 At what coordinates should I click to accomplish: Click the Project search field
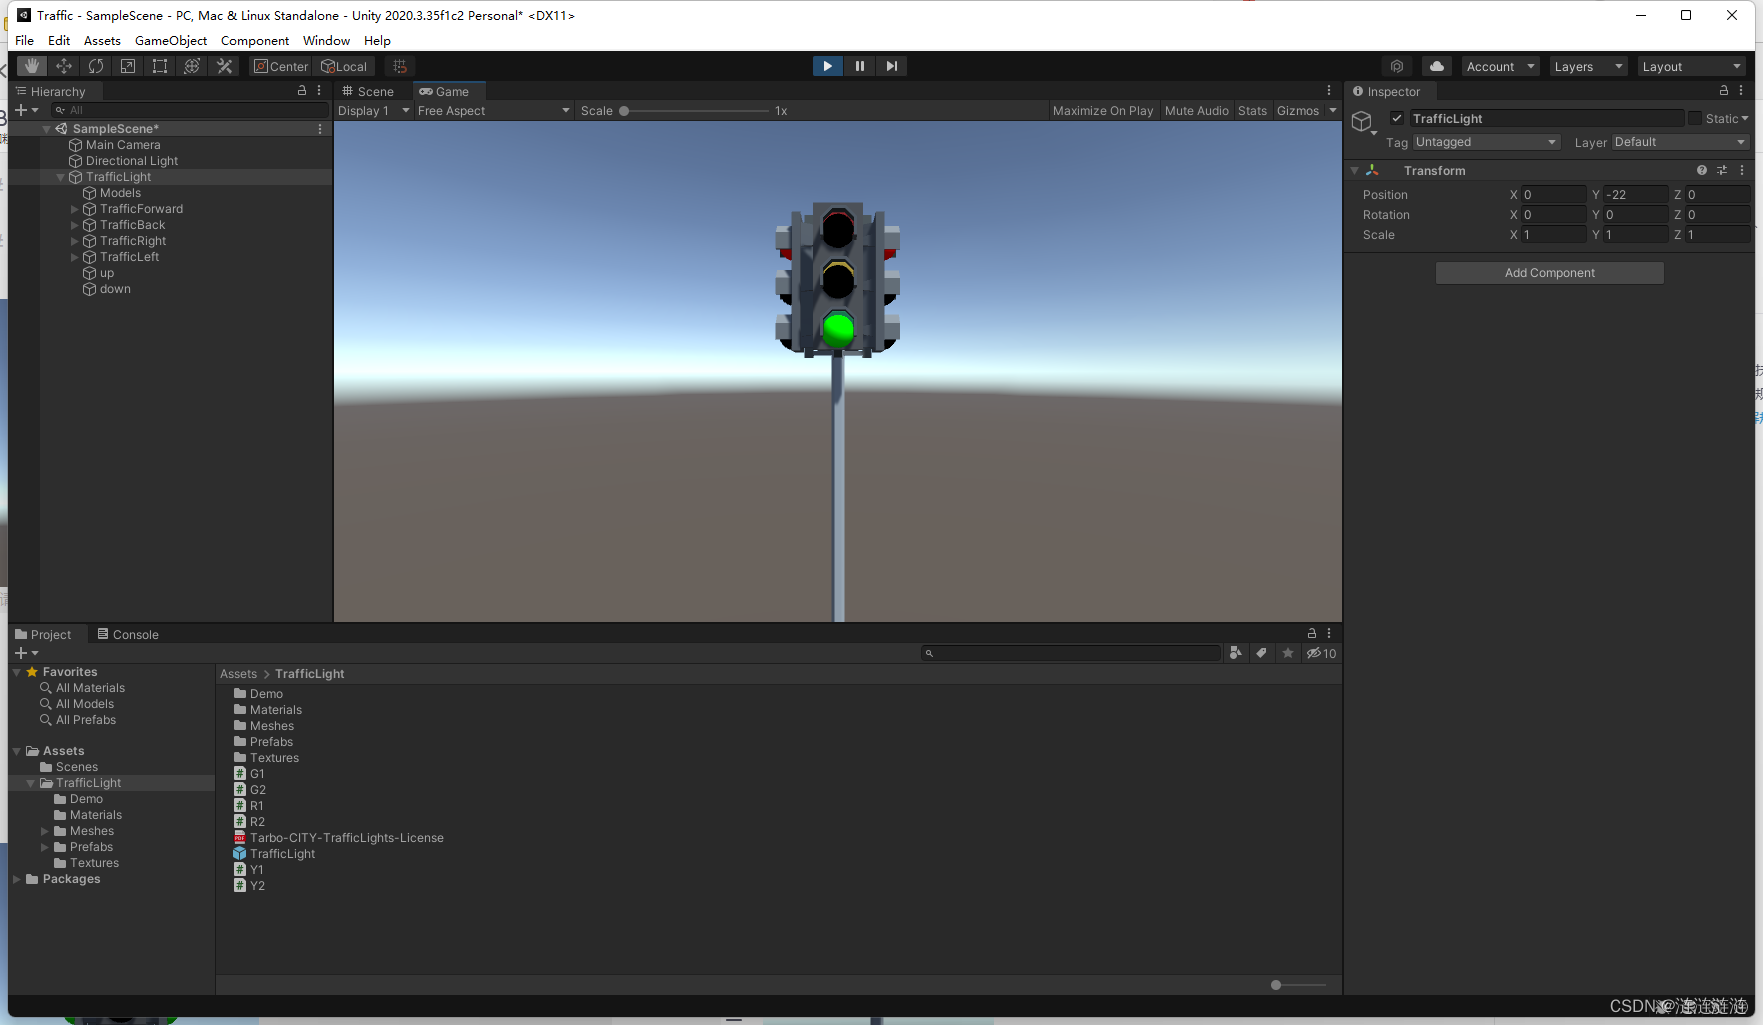click(1070, 653)
